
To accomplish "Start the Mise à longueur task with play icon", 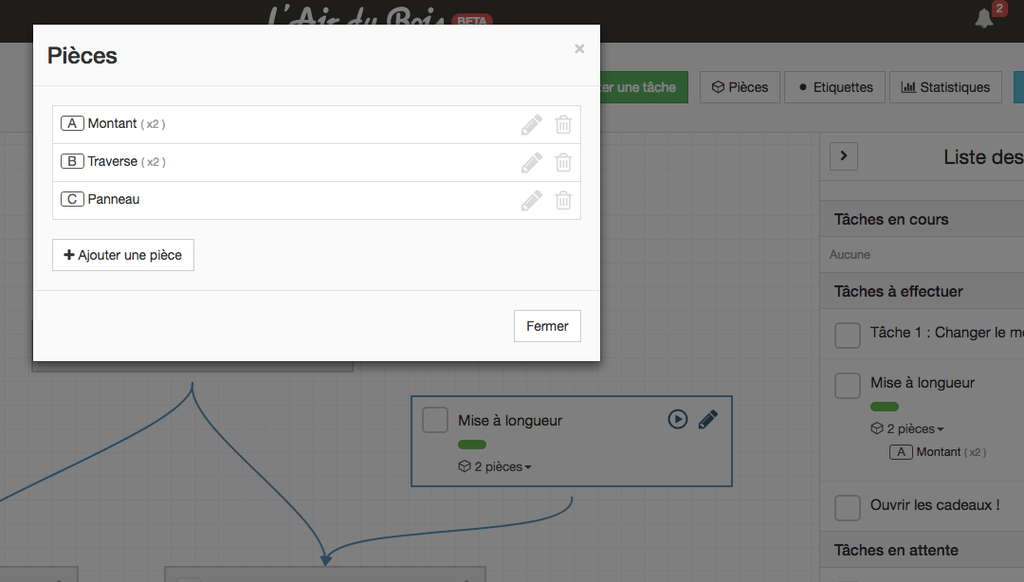I will (678, 419).
